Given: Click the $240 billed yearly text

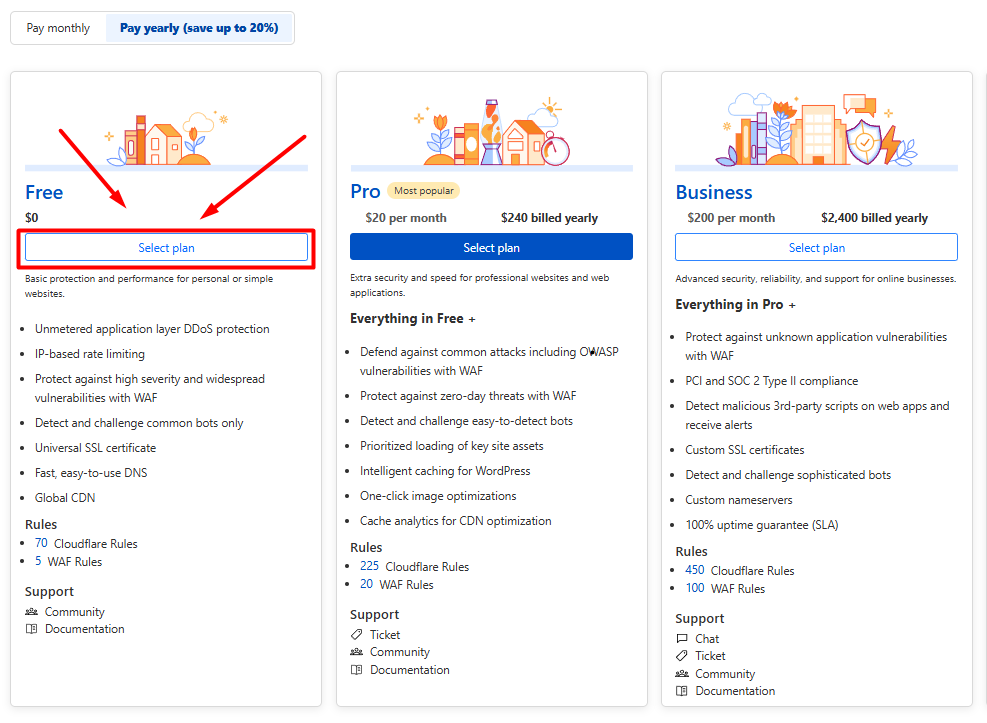Looking at the screenshot, I should (550, 218).
